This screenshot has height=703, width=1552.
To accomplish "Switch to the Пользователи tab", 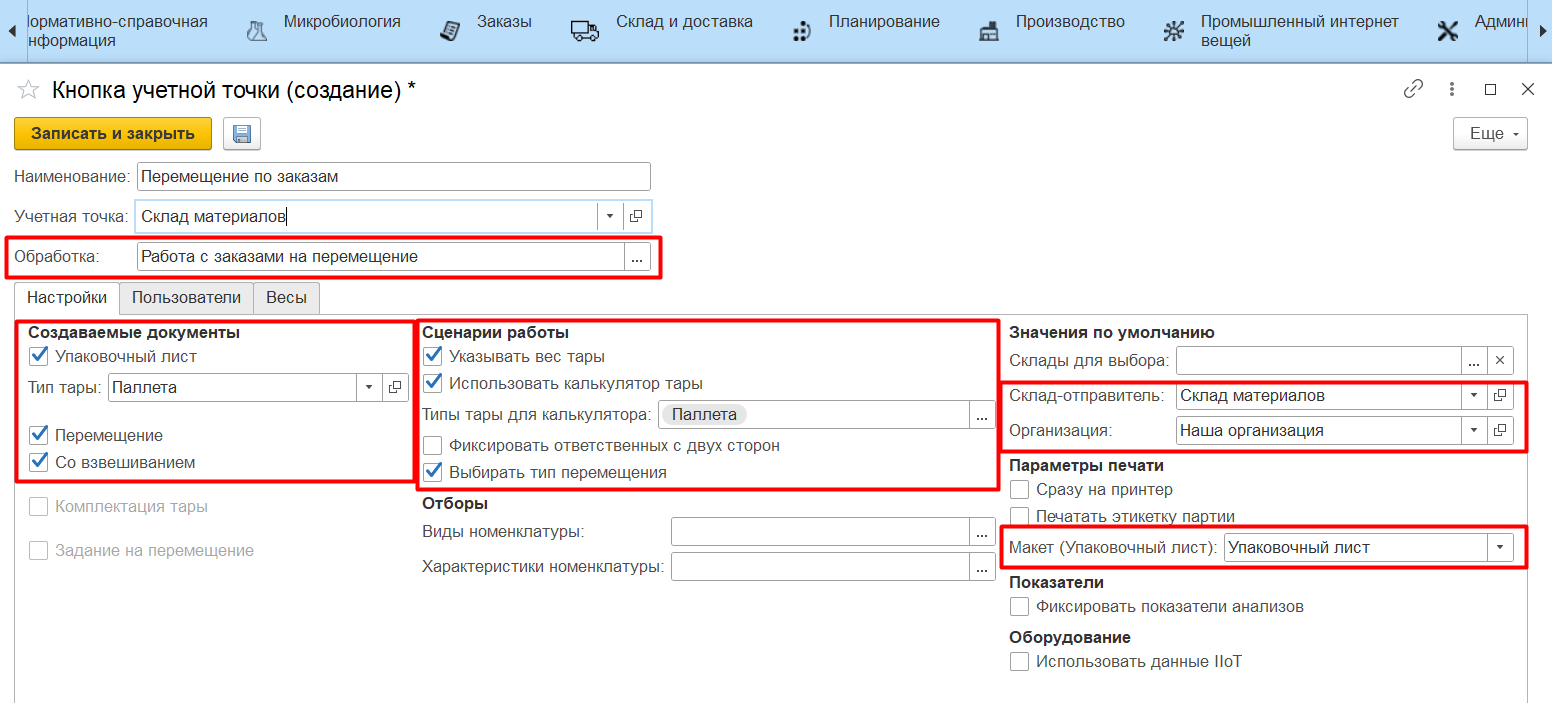I will point(186,298).
